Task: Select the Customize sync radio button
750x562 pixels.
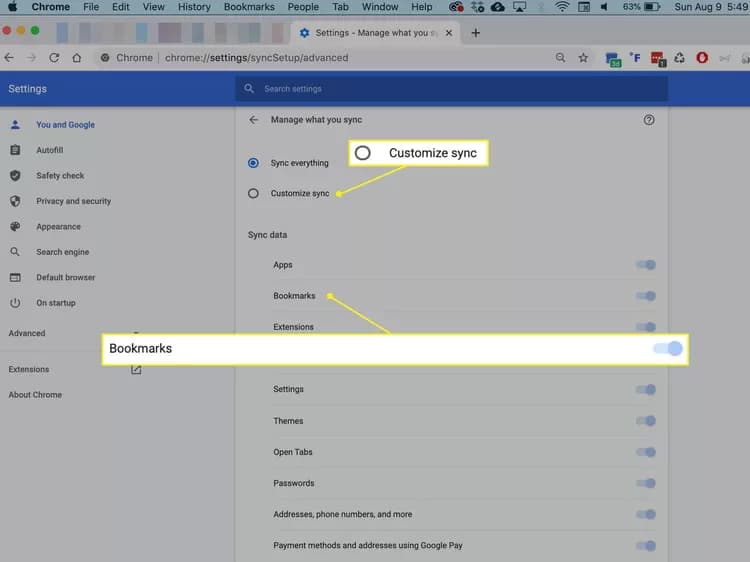Action: [x=253, y=193]
